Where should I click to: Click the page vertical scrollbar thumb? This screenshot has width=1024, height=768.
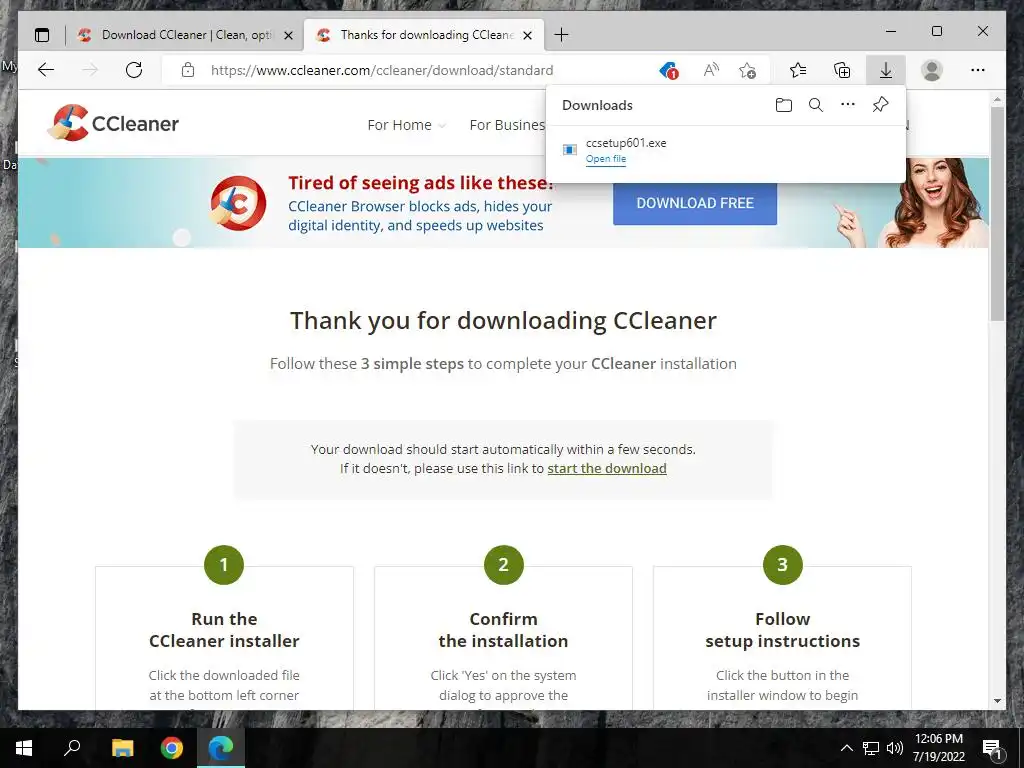(x=997, y=213)
